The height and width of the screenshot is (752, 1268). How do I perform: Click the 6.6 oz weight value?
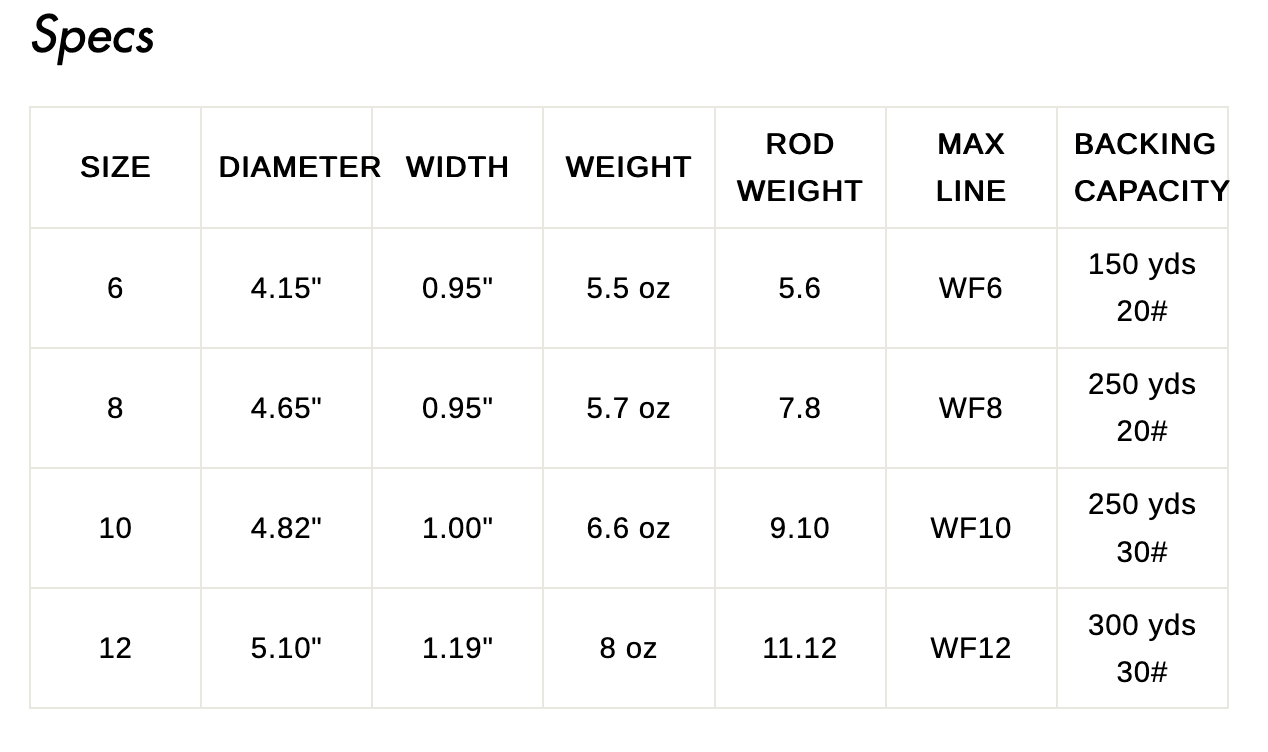(x=628, y=528)
